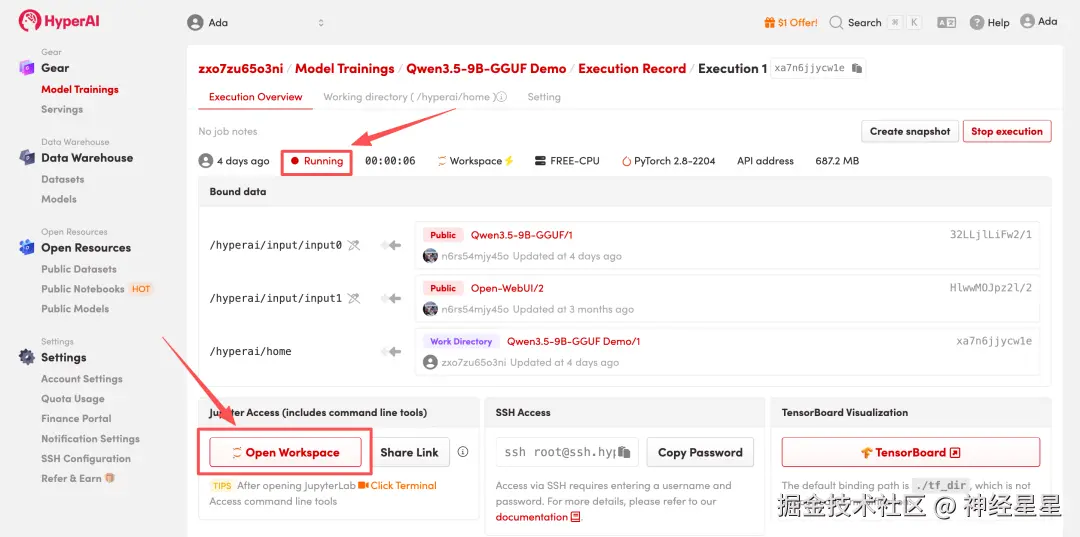Open the SSH documentation link
Viewport: 1080px width, 537px height.
click(x=539, y=517)
